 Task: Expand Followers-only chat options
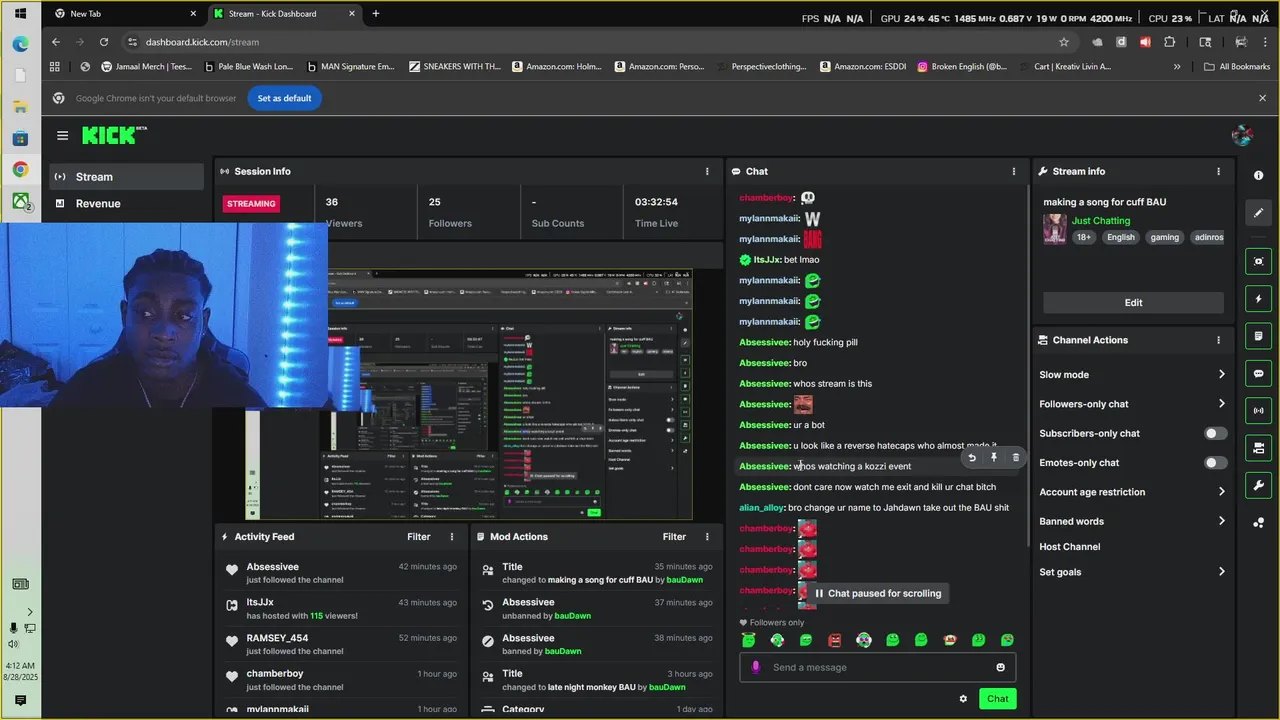point(1132,404)
